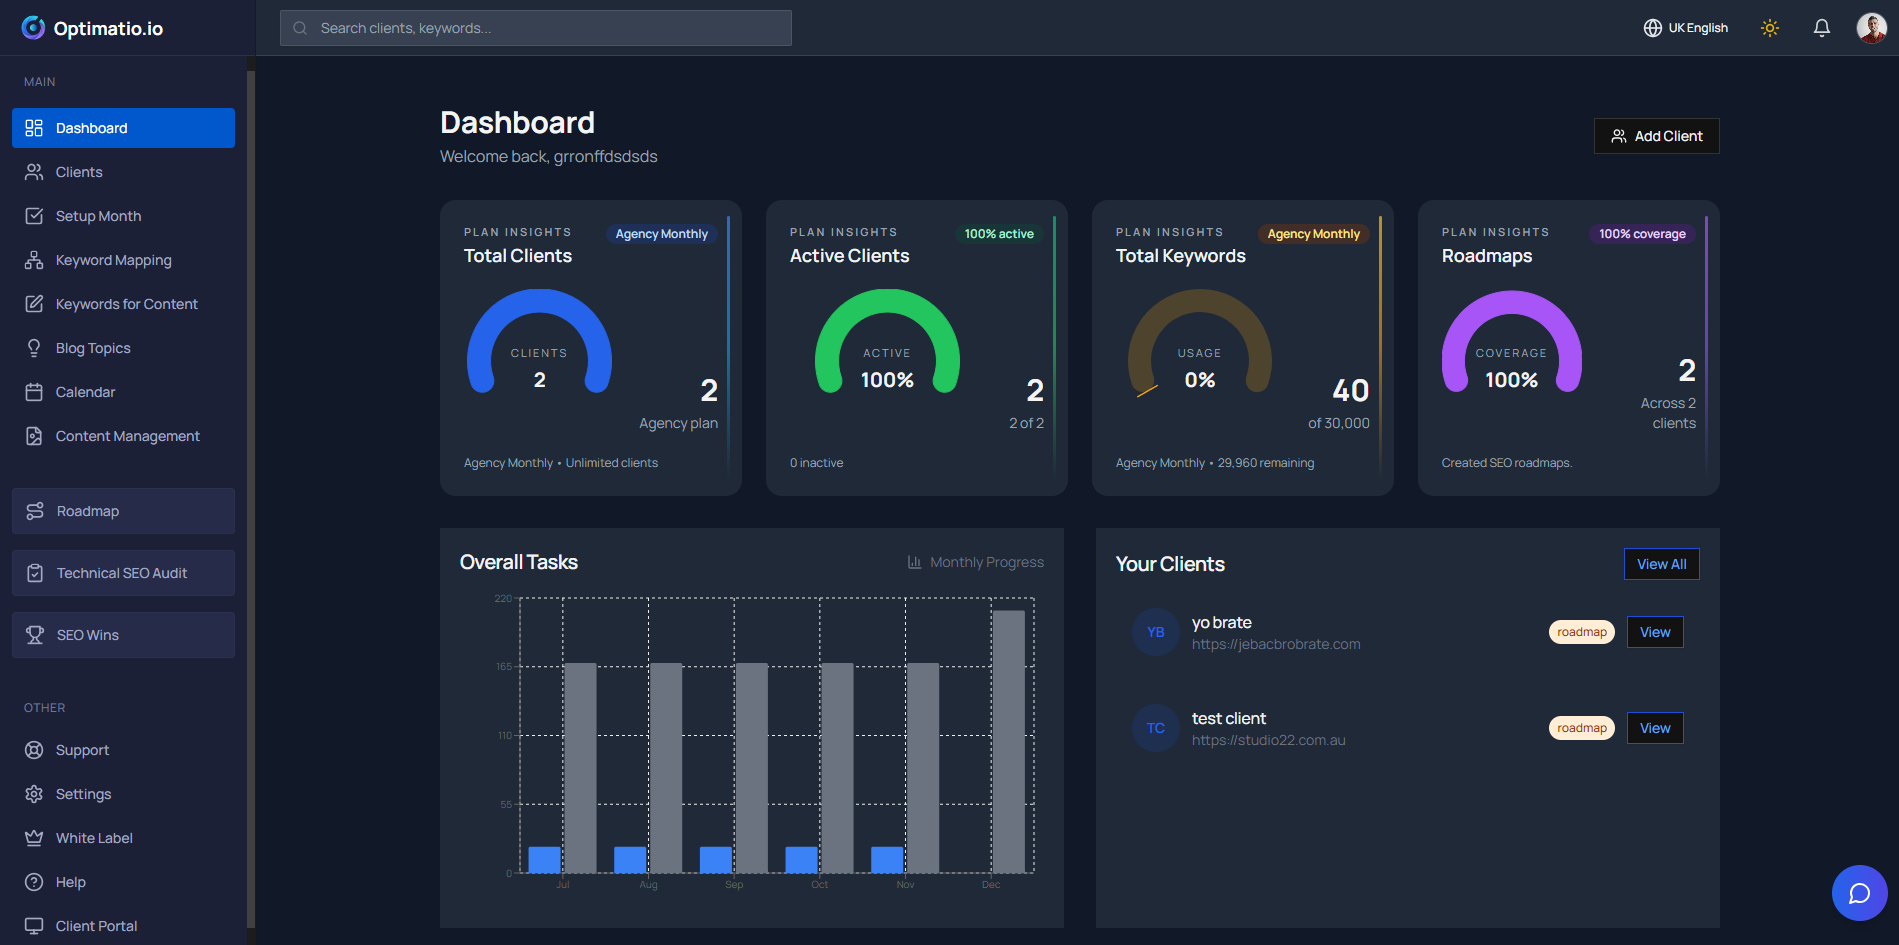
Task: Open the SEO Wins panel
Action: (x=87, y=634)
